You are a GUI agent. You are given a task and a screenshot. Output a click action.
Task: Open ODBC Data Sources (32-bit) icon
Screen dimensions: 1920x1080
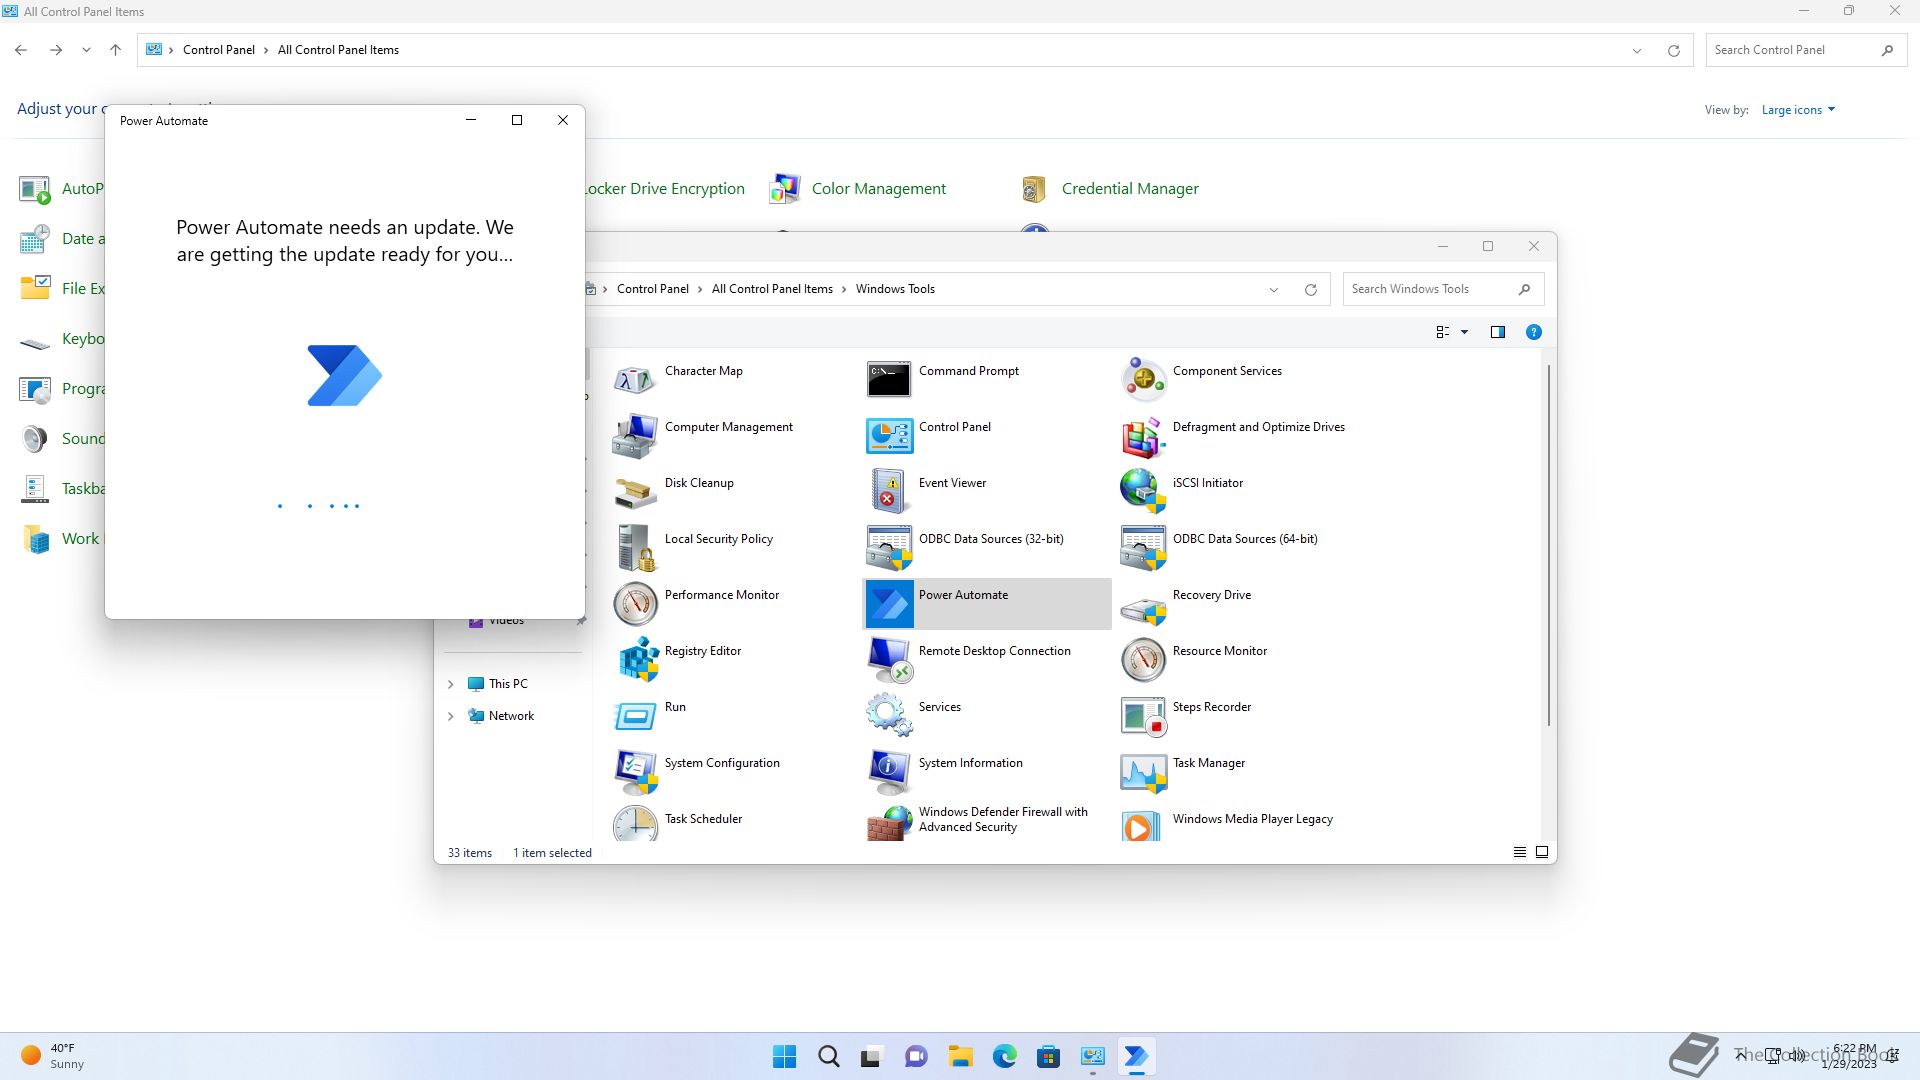click(889, 548)
